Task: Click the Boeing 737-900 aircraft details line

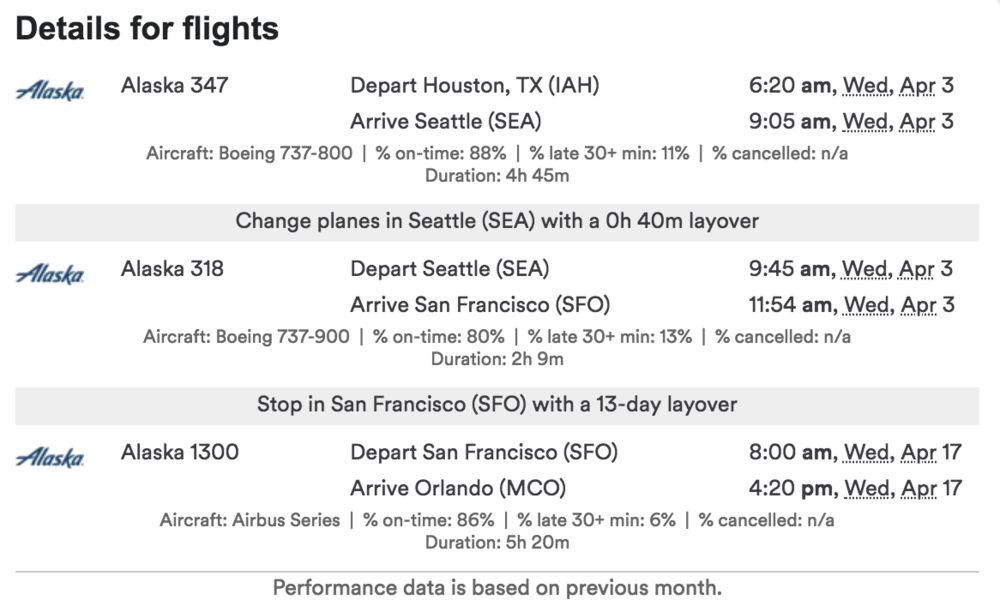Action: point(497,337)
